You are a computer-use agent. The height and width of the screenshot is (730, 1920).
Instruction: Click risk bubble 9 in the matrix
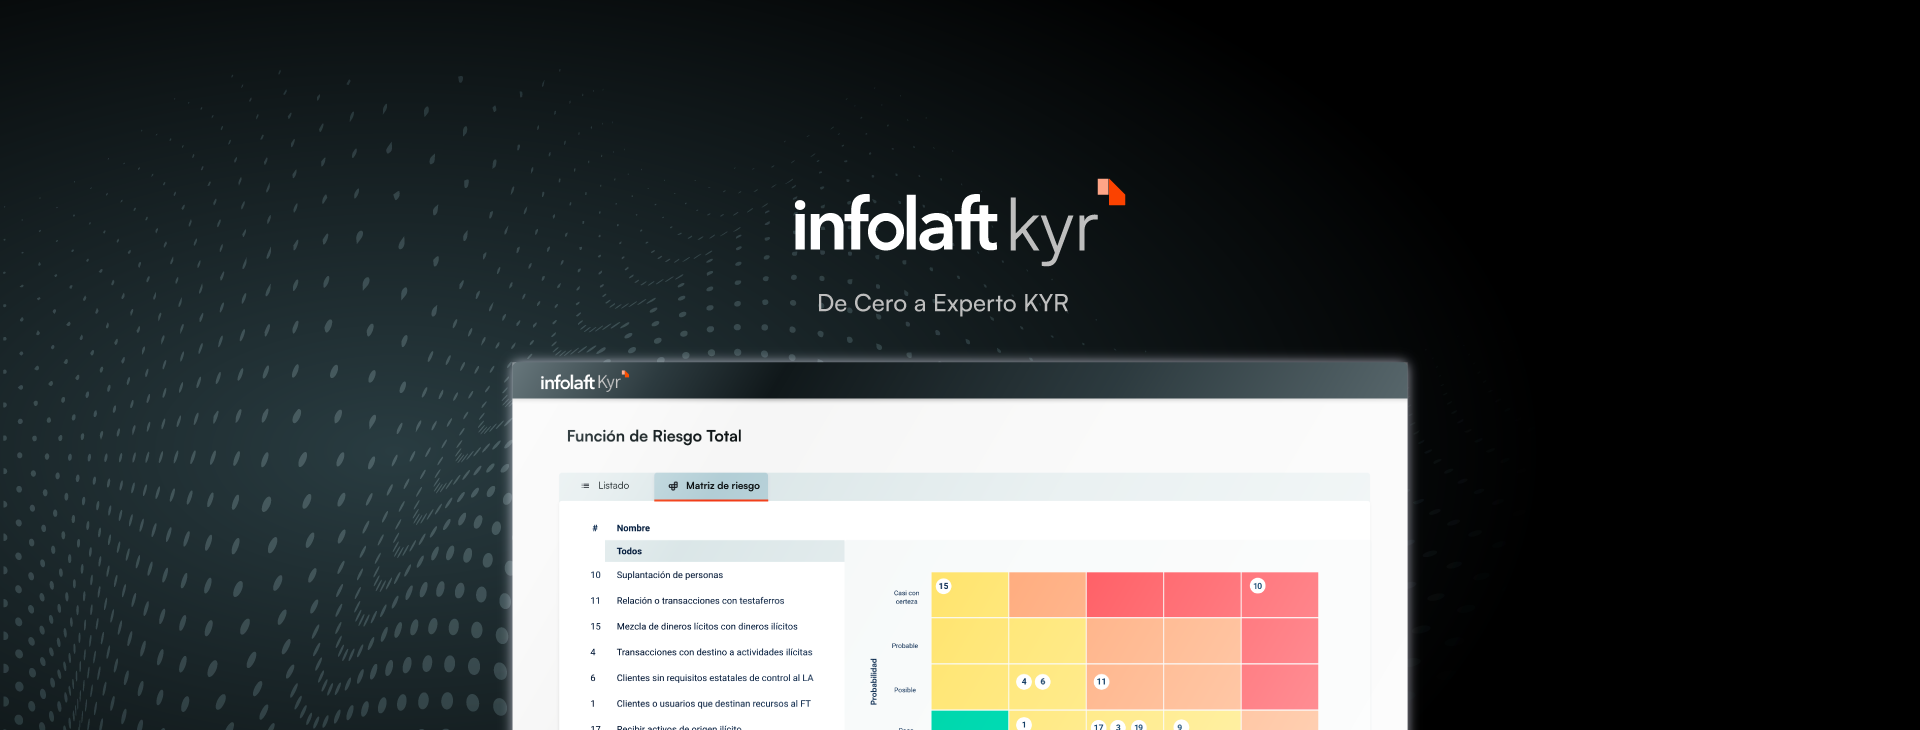pos(1180,726)
